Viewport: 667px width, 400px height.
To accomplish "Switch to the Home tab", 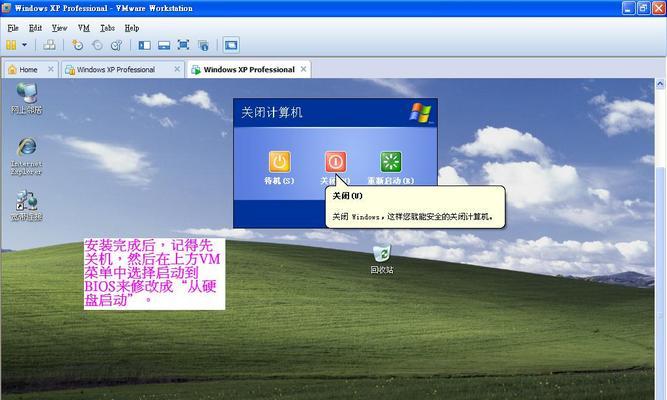I will pyautogui.click(x=28, y=69).
